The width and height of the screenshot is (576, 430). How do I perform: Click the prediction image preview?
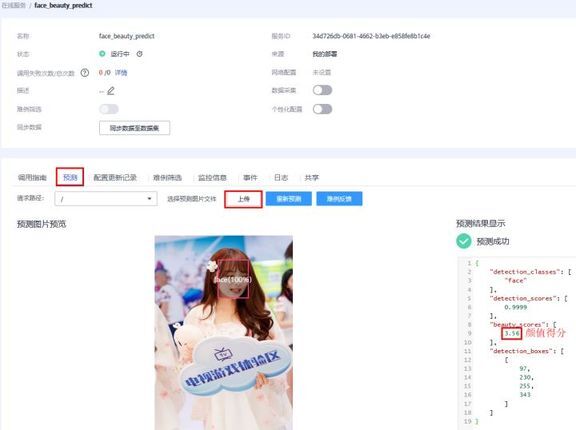[224, 332]
